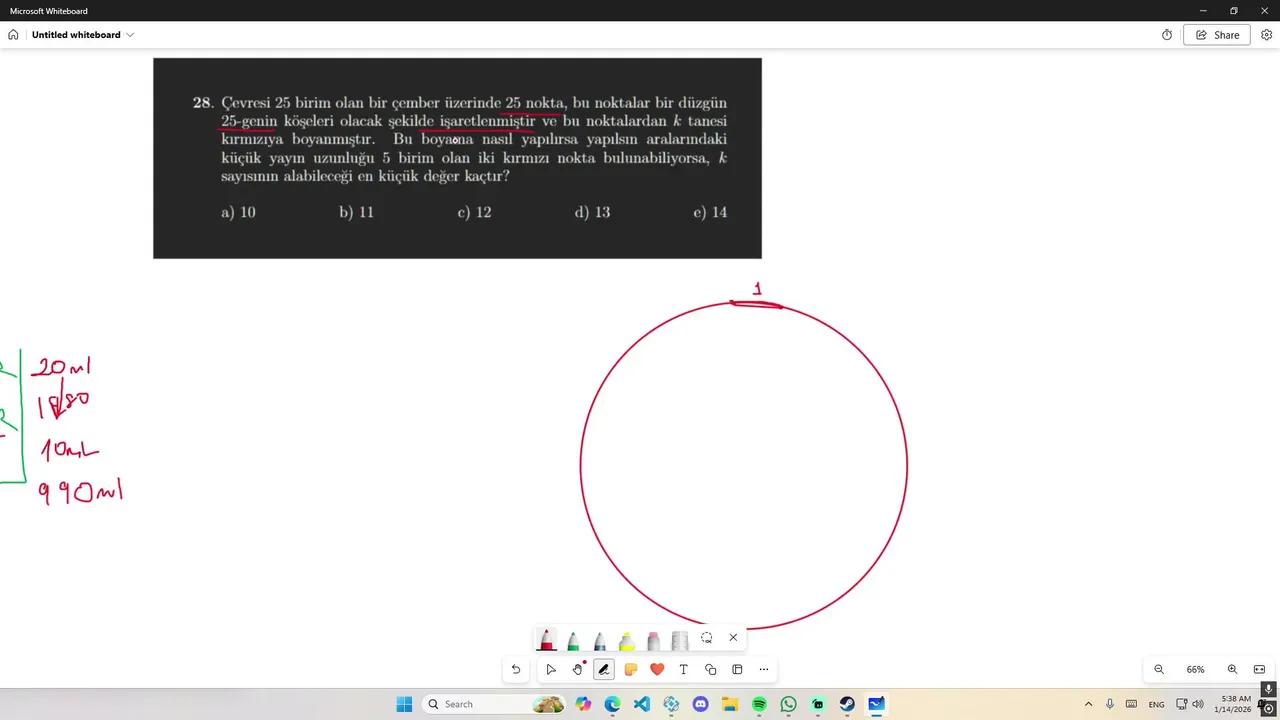1280x720 pixels.
Task: Click the Whiteboard taskbar icon
Action: coord(876,704)
